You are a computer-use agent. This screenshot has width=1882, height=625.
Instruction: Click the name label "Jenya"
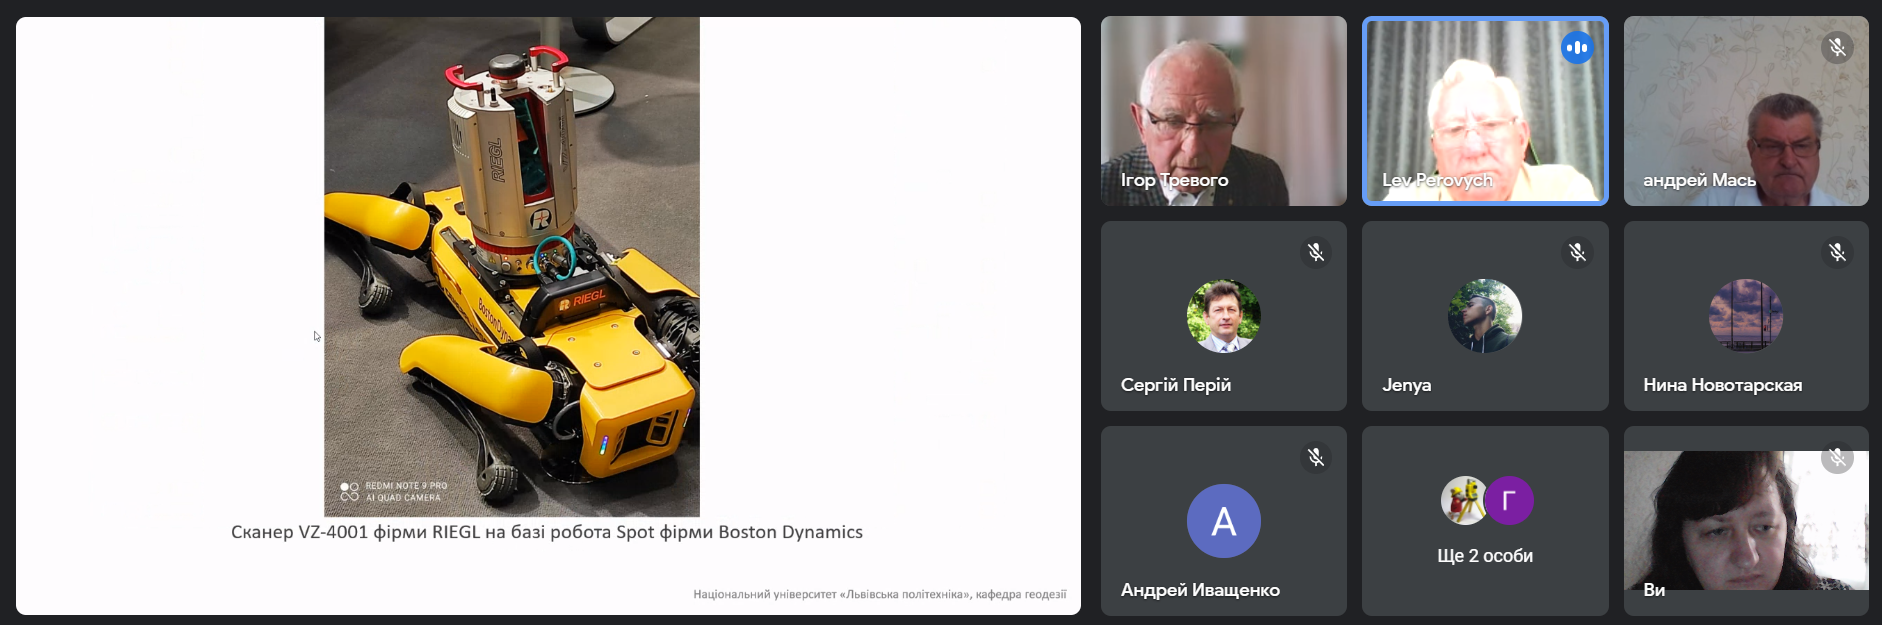click(x=1406, y=385)
